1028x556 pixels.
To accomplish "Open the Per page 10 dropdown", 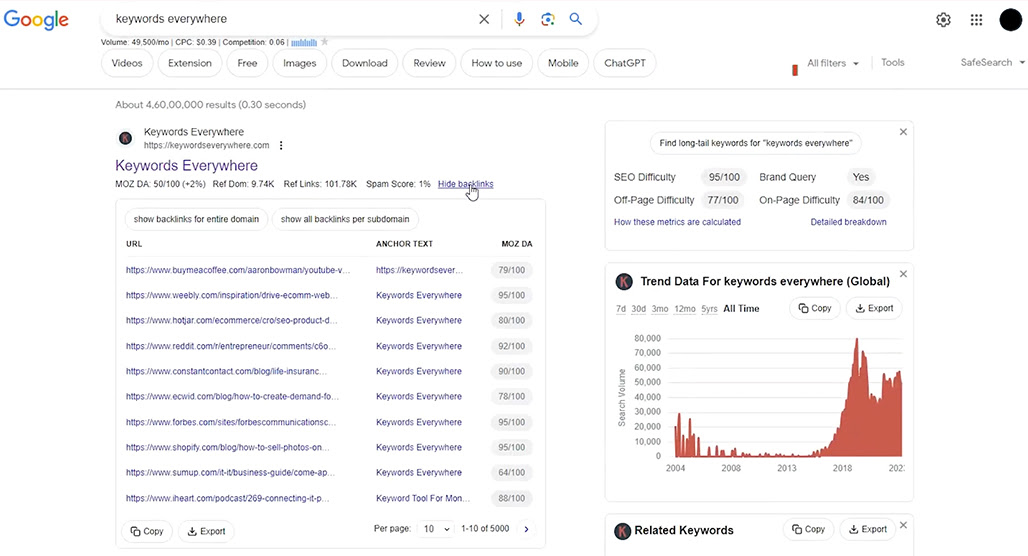I will (436, 529).
